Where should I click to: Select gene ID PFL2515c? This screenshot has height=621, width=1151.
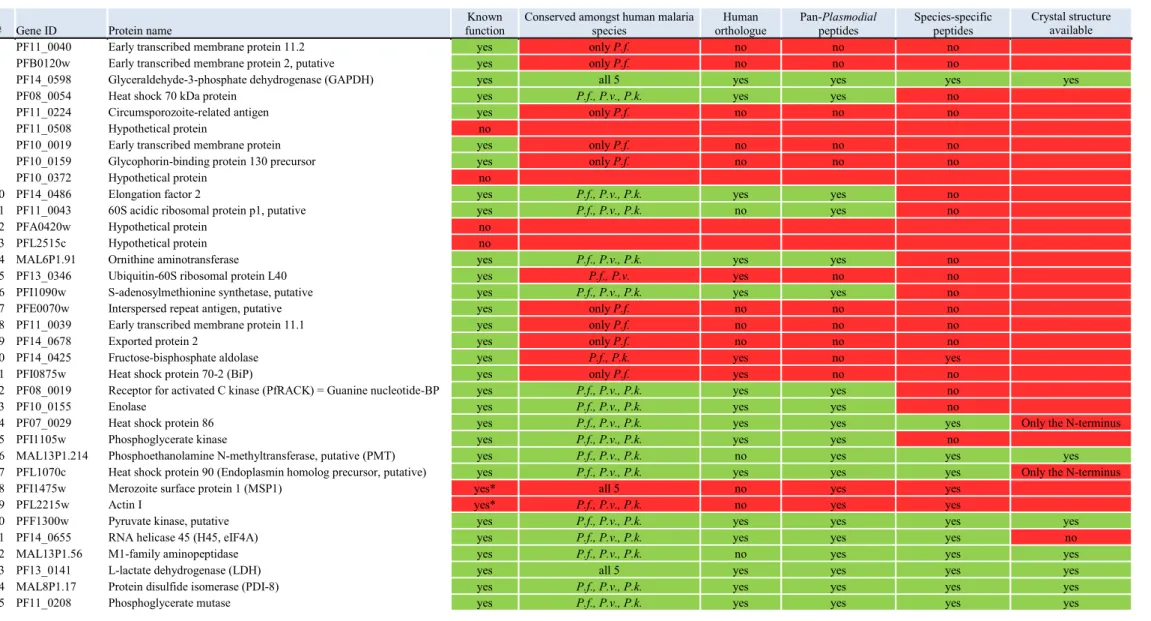tap(41, 243)
